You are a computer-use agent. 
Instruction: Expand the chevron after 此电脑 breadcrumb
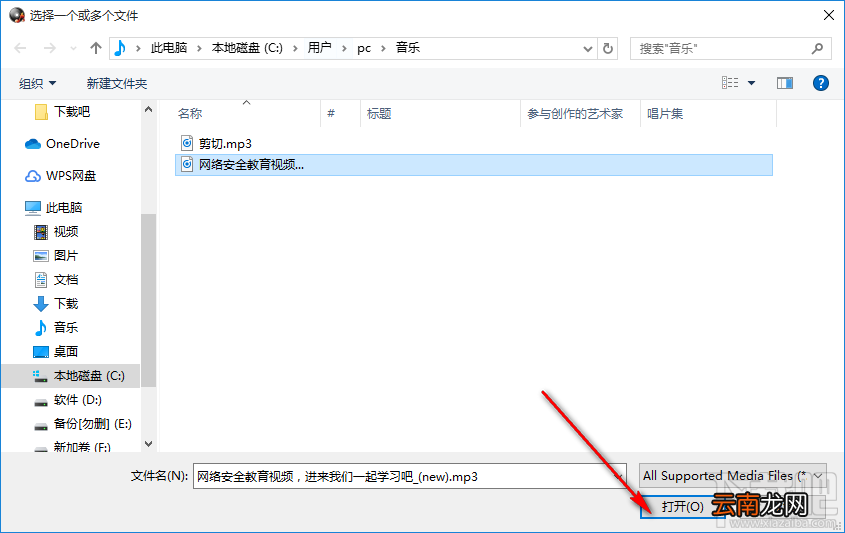(x=199, y=49)
